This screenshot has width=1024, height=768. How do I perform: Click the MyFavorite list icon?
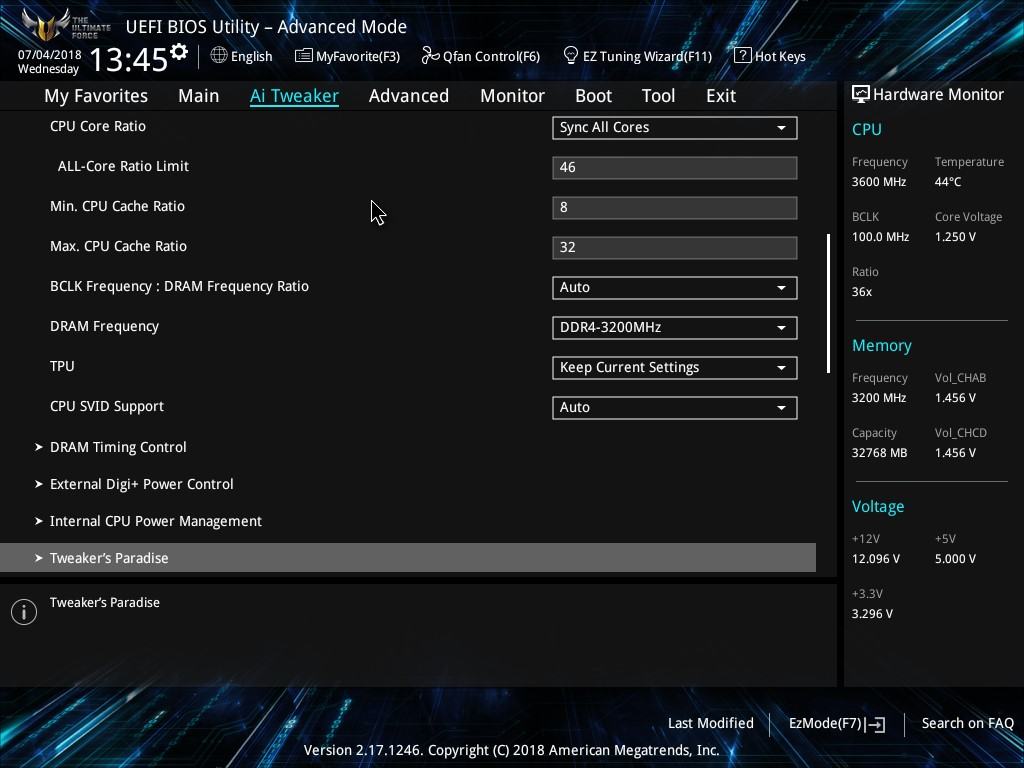click(304, 56)
